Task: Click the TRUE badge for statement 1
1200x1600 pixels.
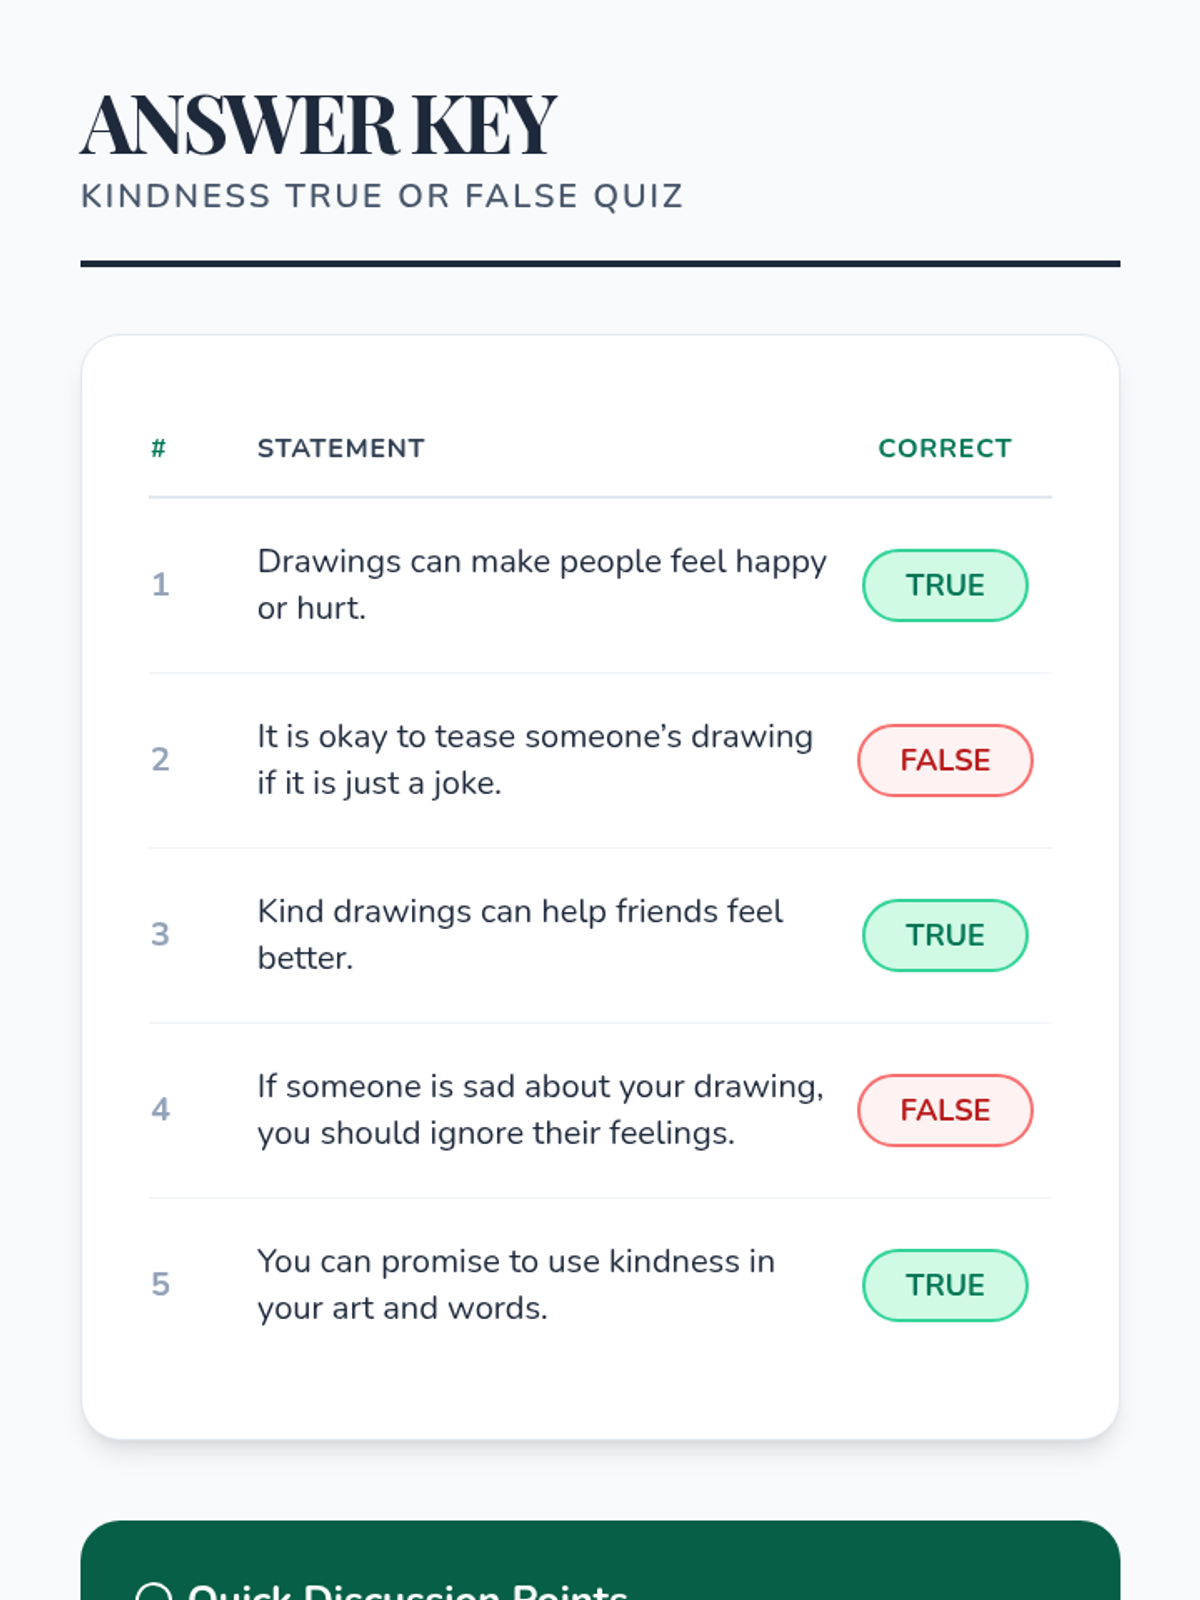Action: [945, 585]
